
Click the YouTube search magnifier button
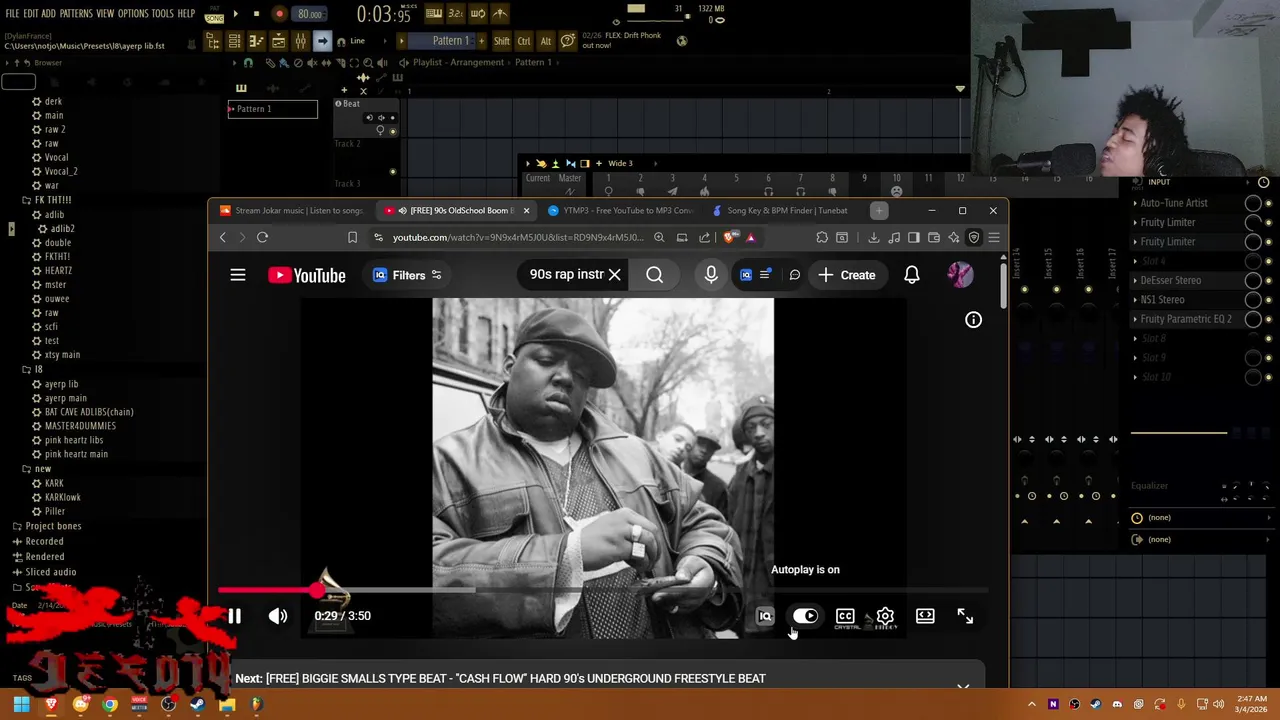pyautogui.click(x=654, y=275)
